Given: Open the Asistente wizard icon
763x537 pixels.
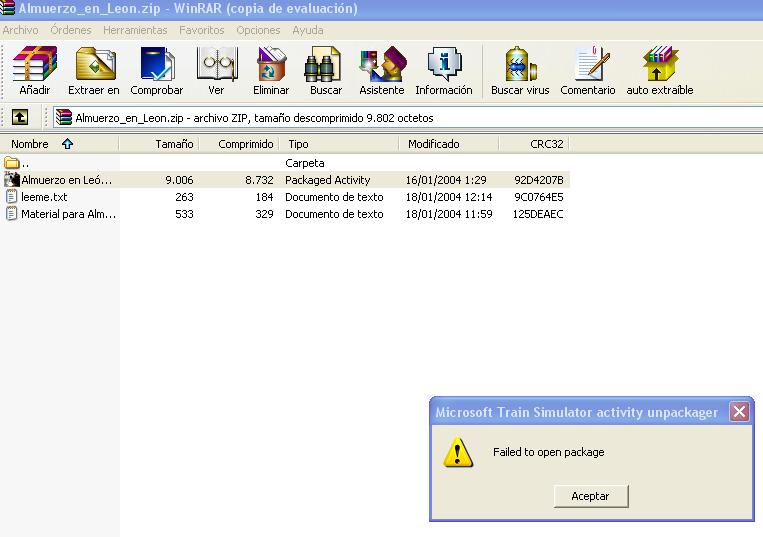Looking at the screenshot, I should click(x=382, y=71).
